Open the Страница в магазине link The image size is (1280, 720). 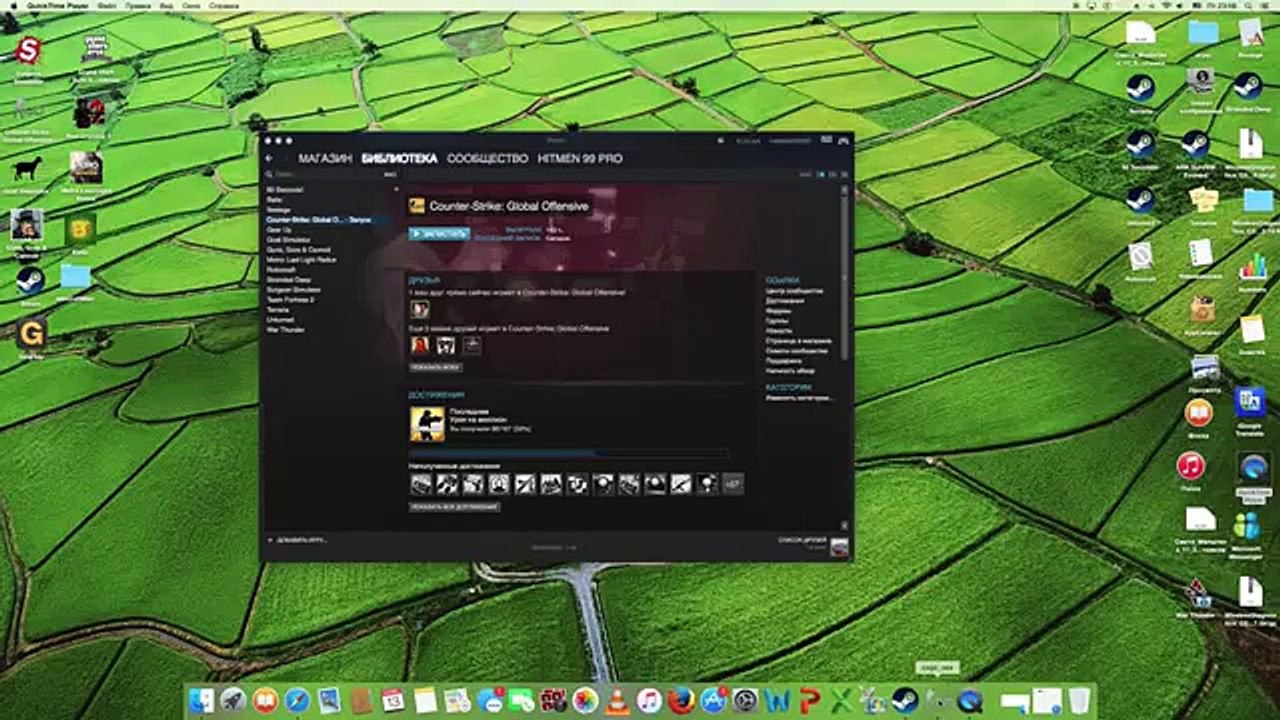(797, 341)
